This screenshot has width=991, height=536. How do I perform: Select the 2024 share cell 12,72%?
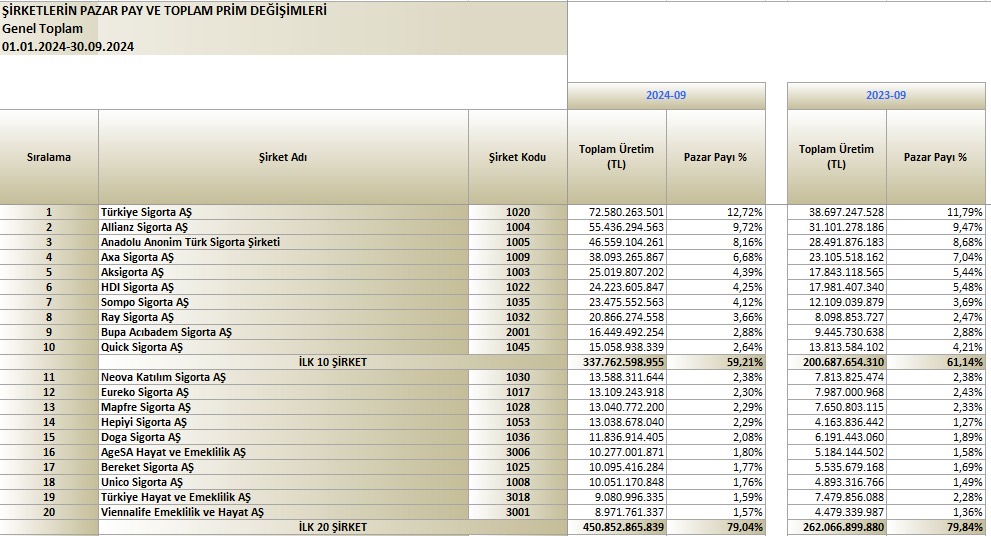(716, 212)
